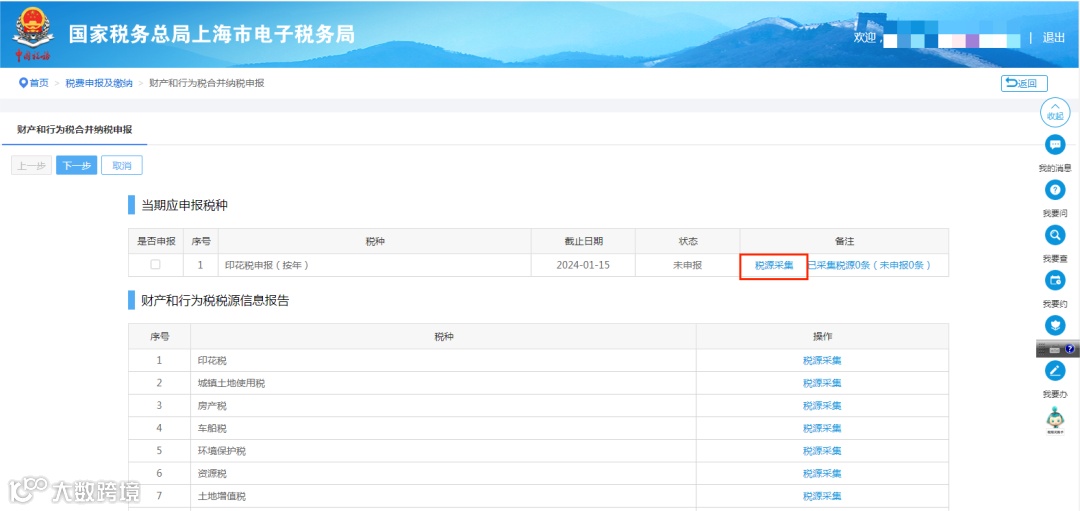Click 当期应申报税种 section heading
Screen dimensions: 1080x511
[185, 205]
